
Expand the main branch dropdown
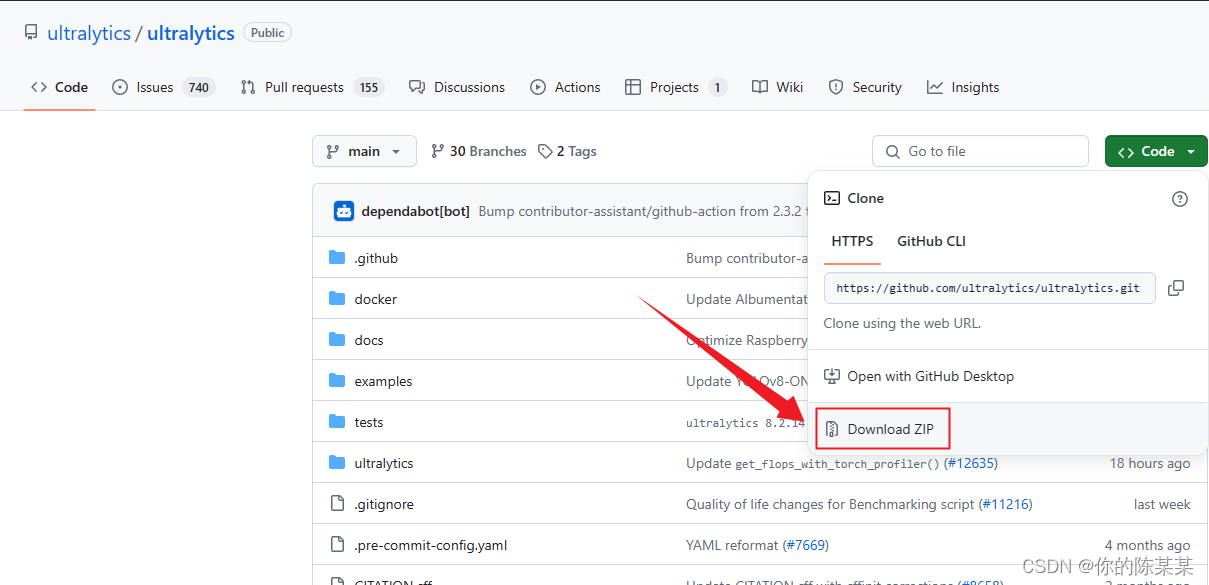tap(364, 151)
